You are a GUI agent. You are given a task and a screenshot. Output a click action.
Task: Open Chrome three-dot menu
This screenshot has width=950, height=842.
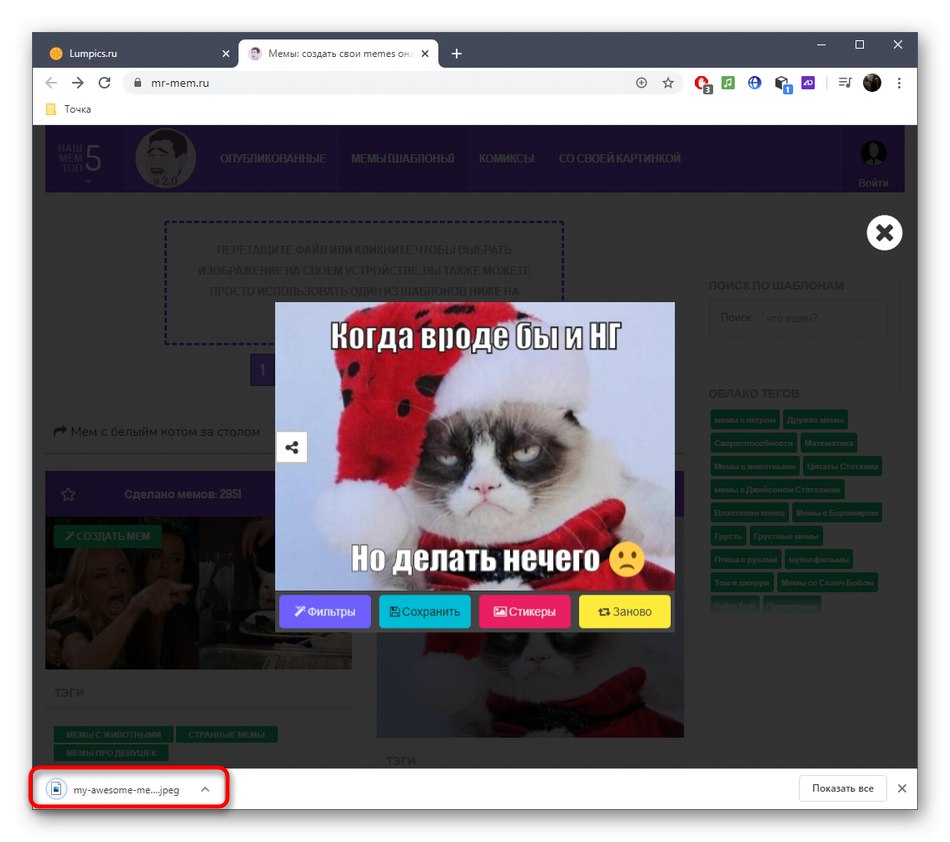(x=899, y=83)
